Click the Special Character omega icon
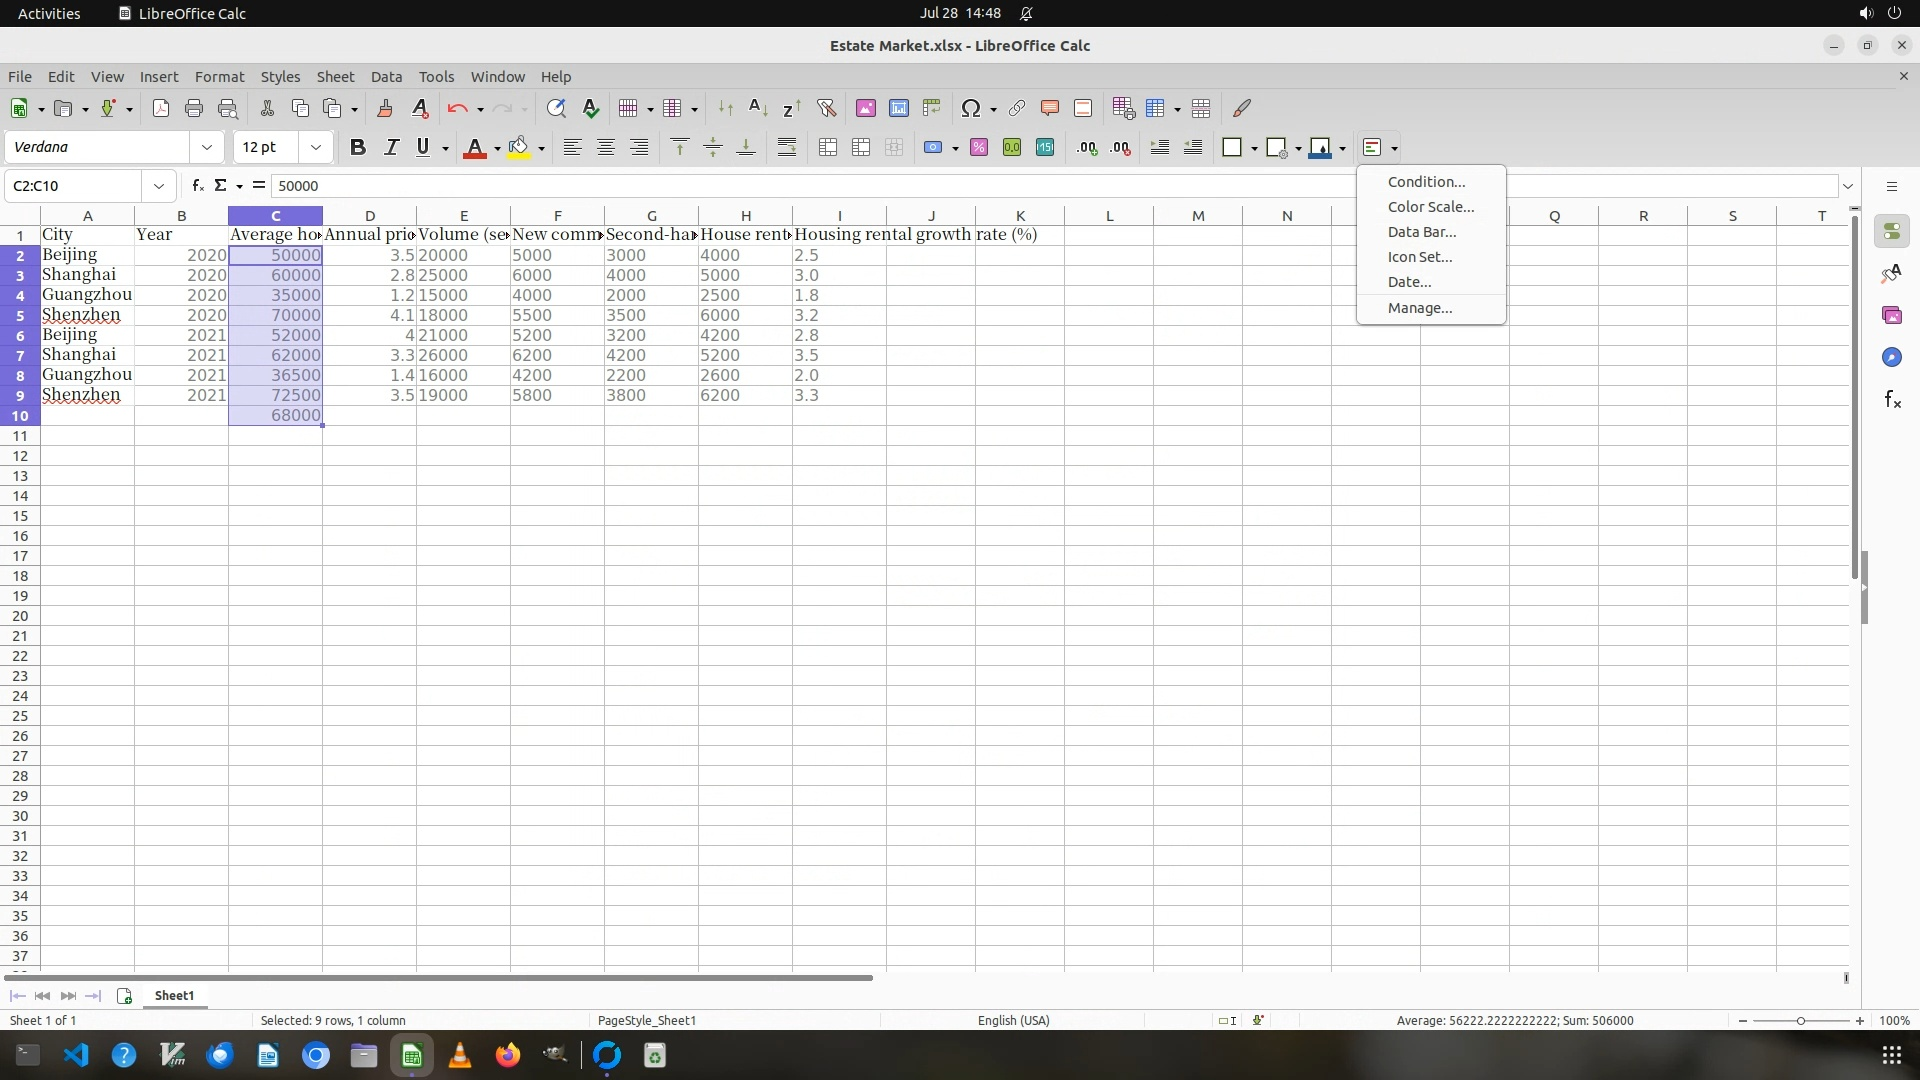This screenshot has width=1920, height=1080. click(969, 109)
